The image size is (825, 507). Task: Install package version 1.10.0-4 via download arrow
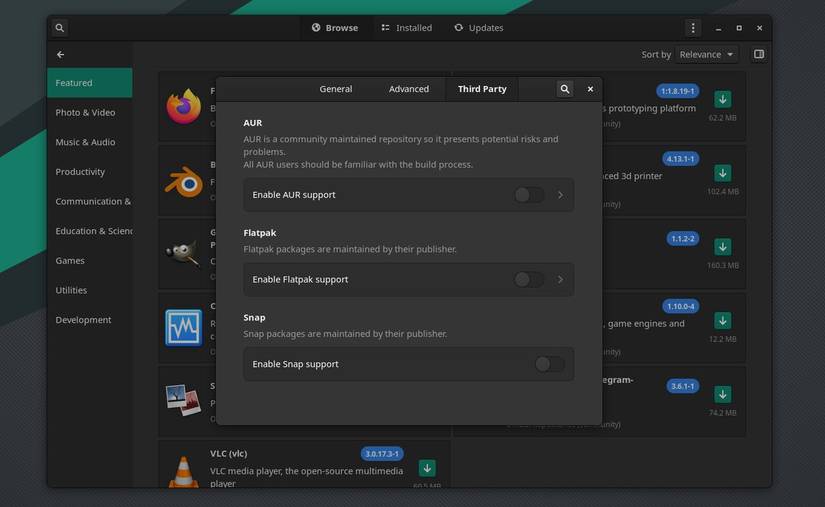click(x=722, y=320)
